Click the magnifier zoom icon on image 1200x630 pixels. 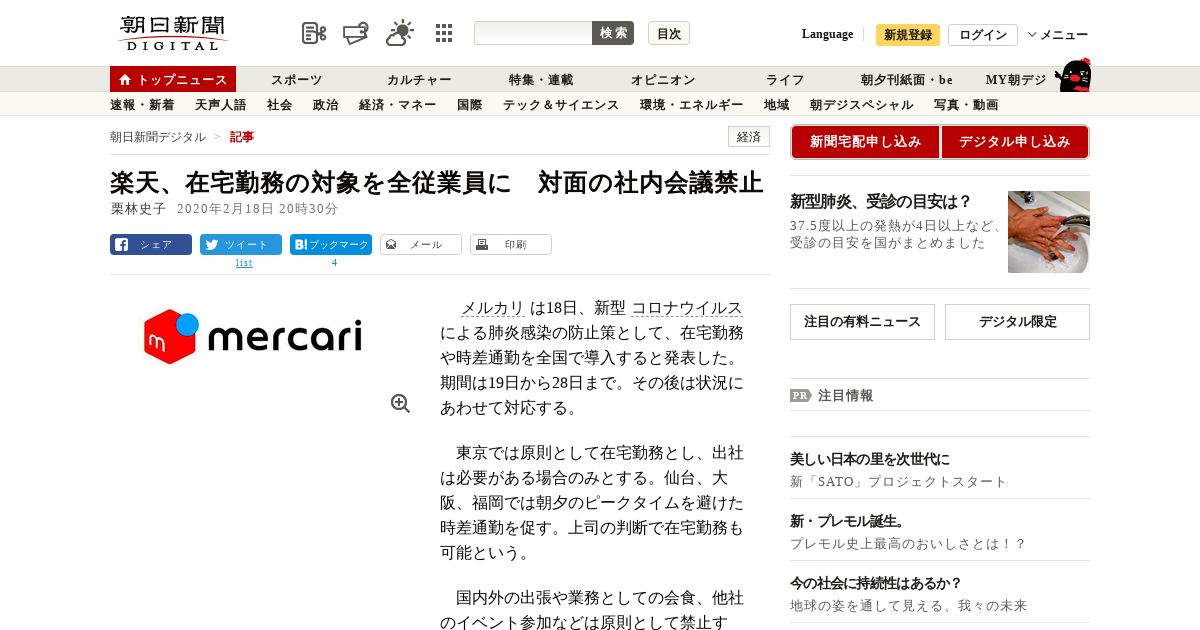pyautogui.click(x=401, y=403)
